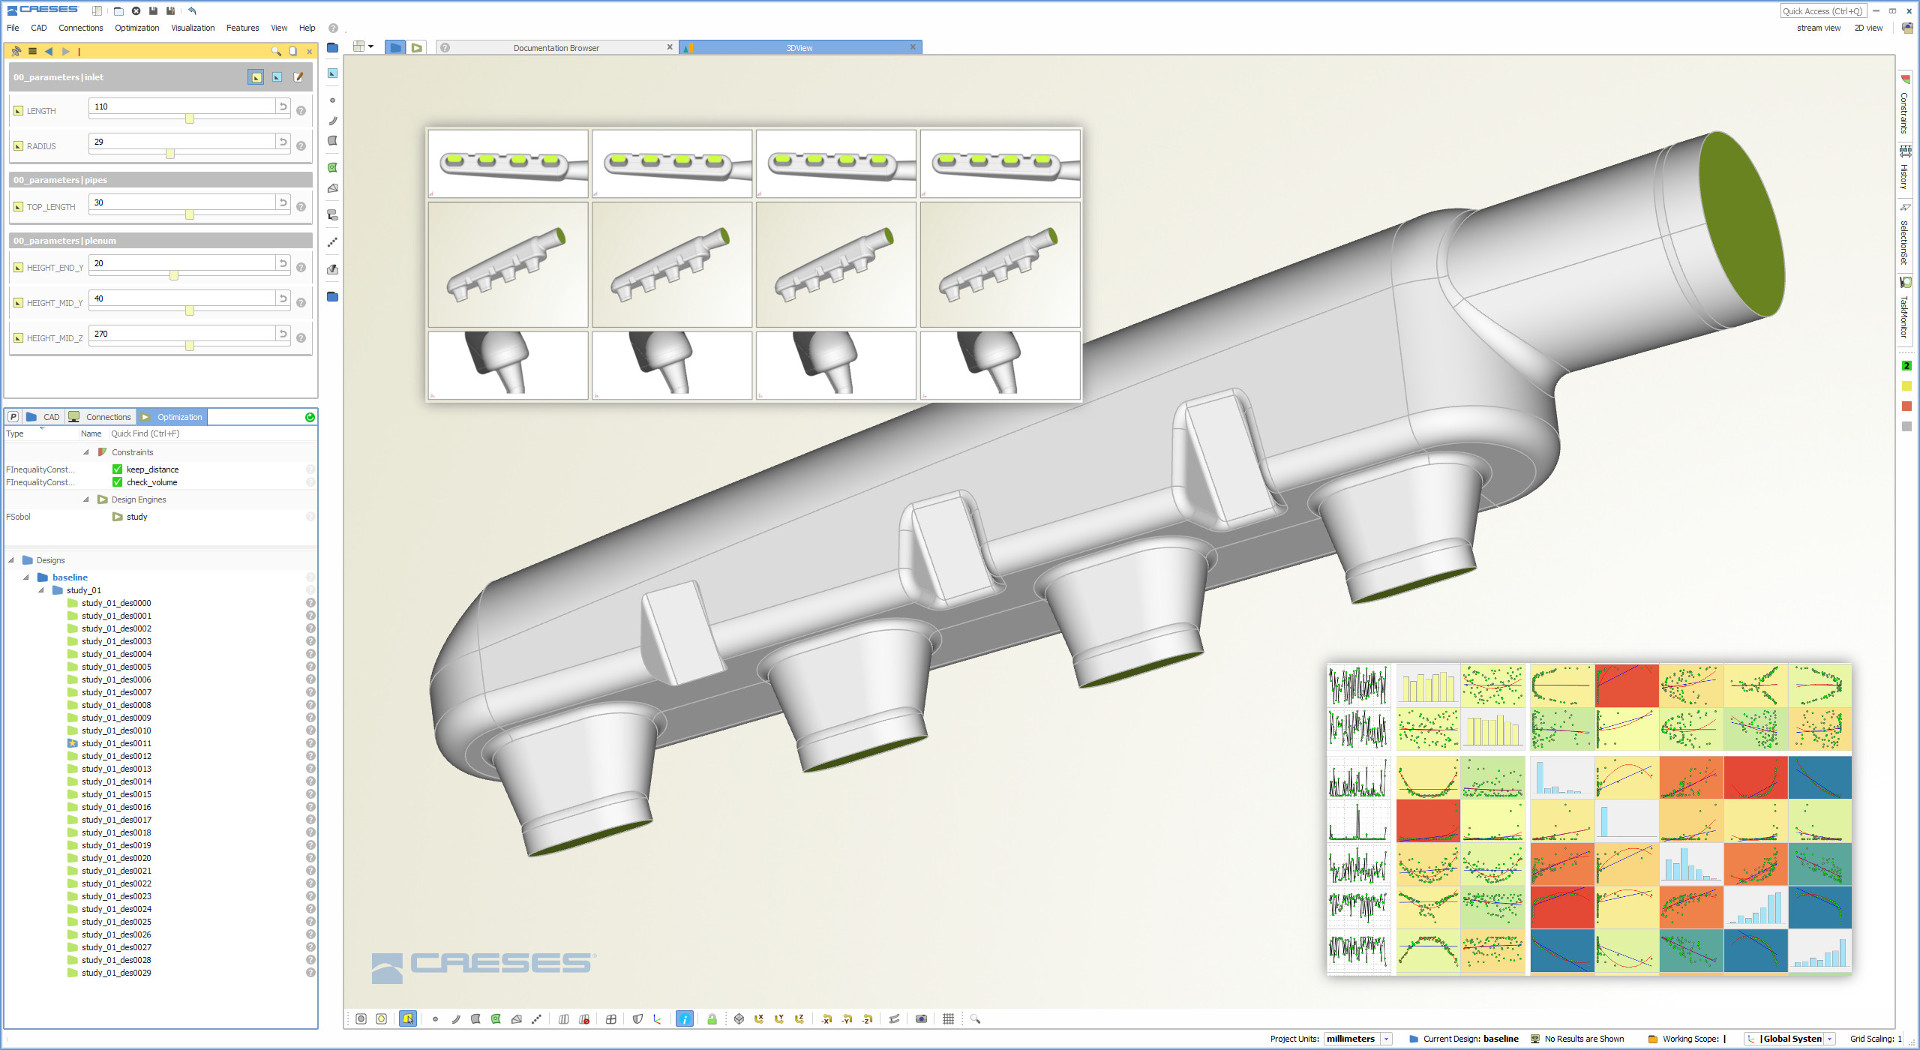Click the undo arrow in the title toolbar
The width and height of the screenshot is (1920, 1050).
192,11
